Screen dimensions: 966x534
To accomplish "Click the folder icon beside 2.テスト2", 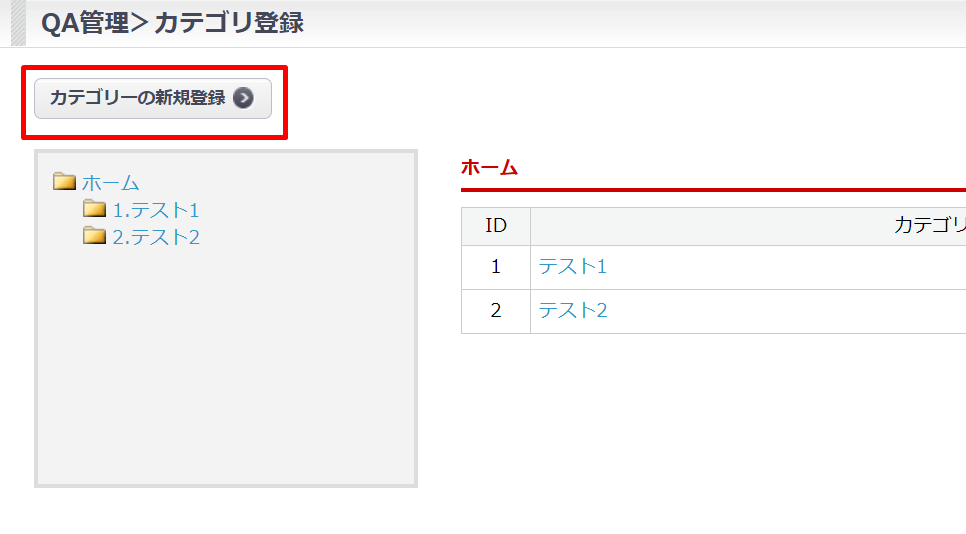I will (x=95, y=236).
